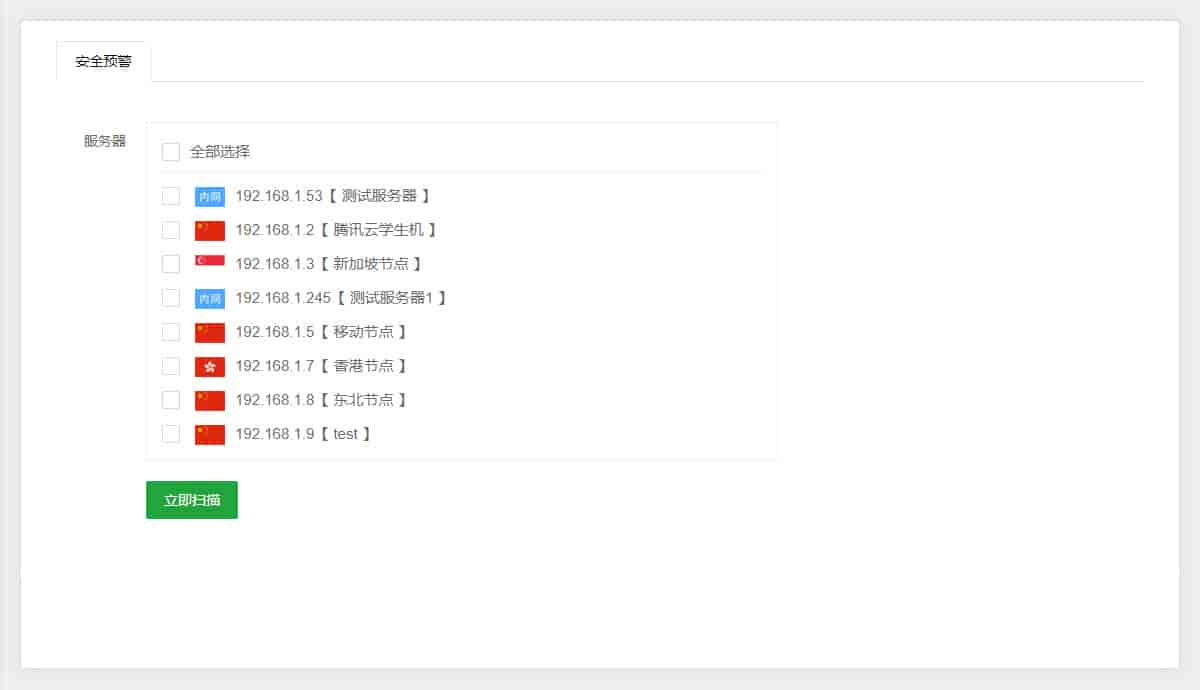Check the 全部选择 select-all checkbox
Image resolution: width=1200 pixels, height=690 pixels.
(x=171, y=152)
